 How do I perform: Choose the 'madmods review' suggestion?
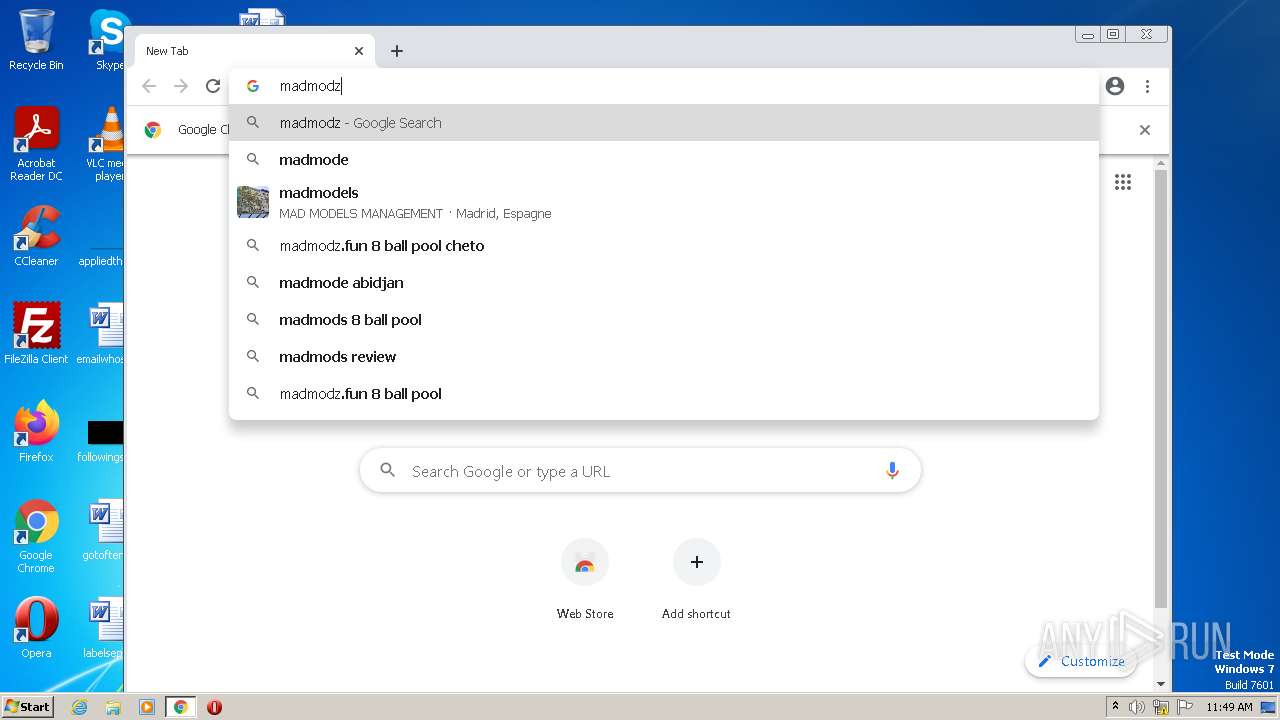click(664, 357)
